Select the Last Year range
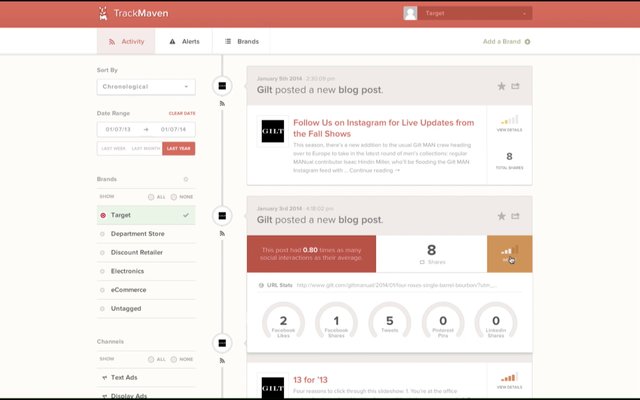640x400 pixels. (178, 148)
